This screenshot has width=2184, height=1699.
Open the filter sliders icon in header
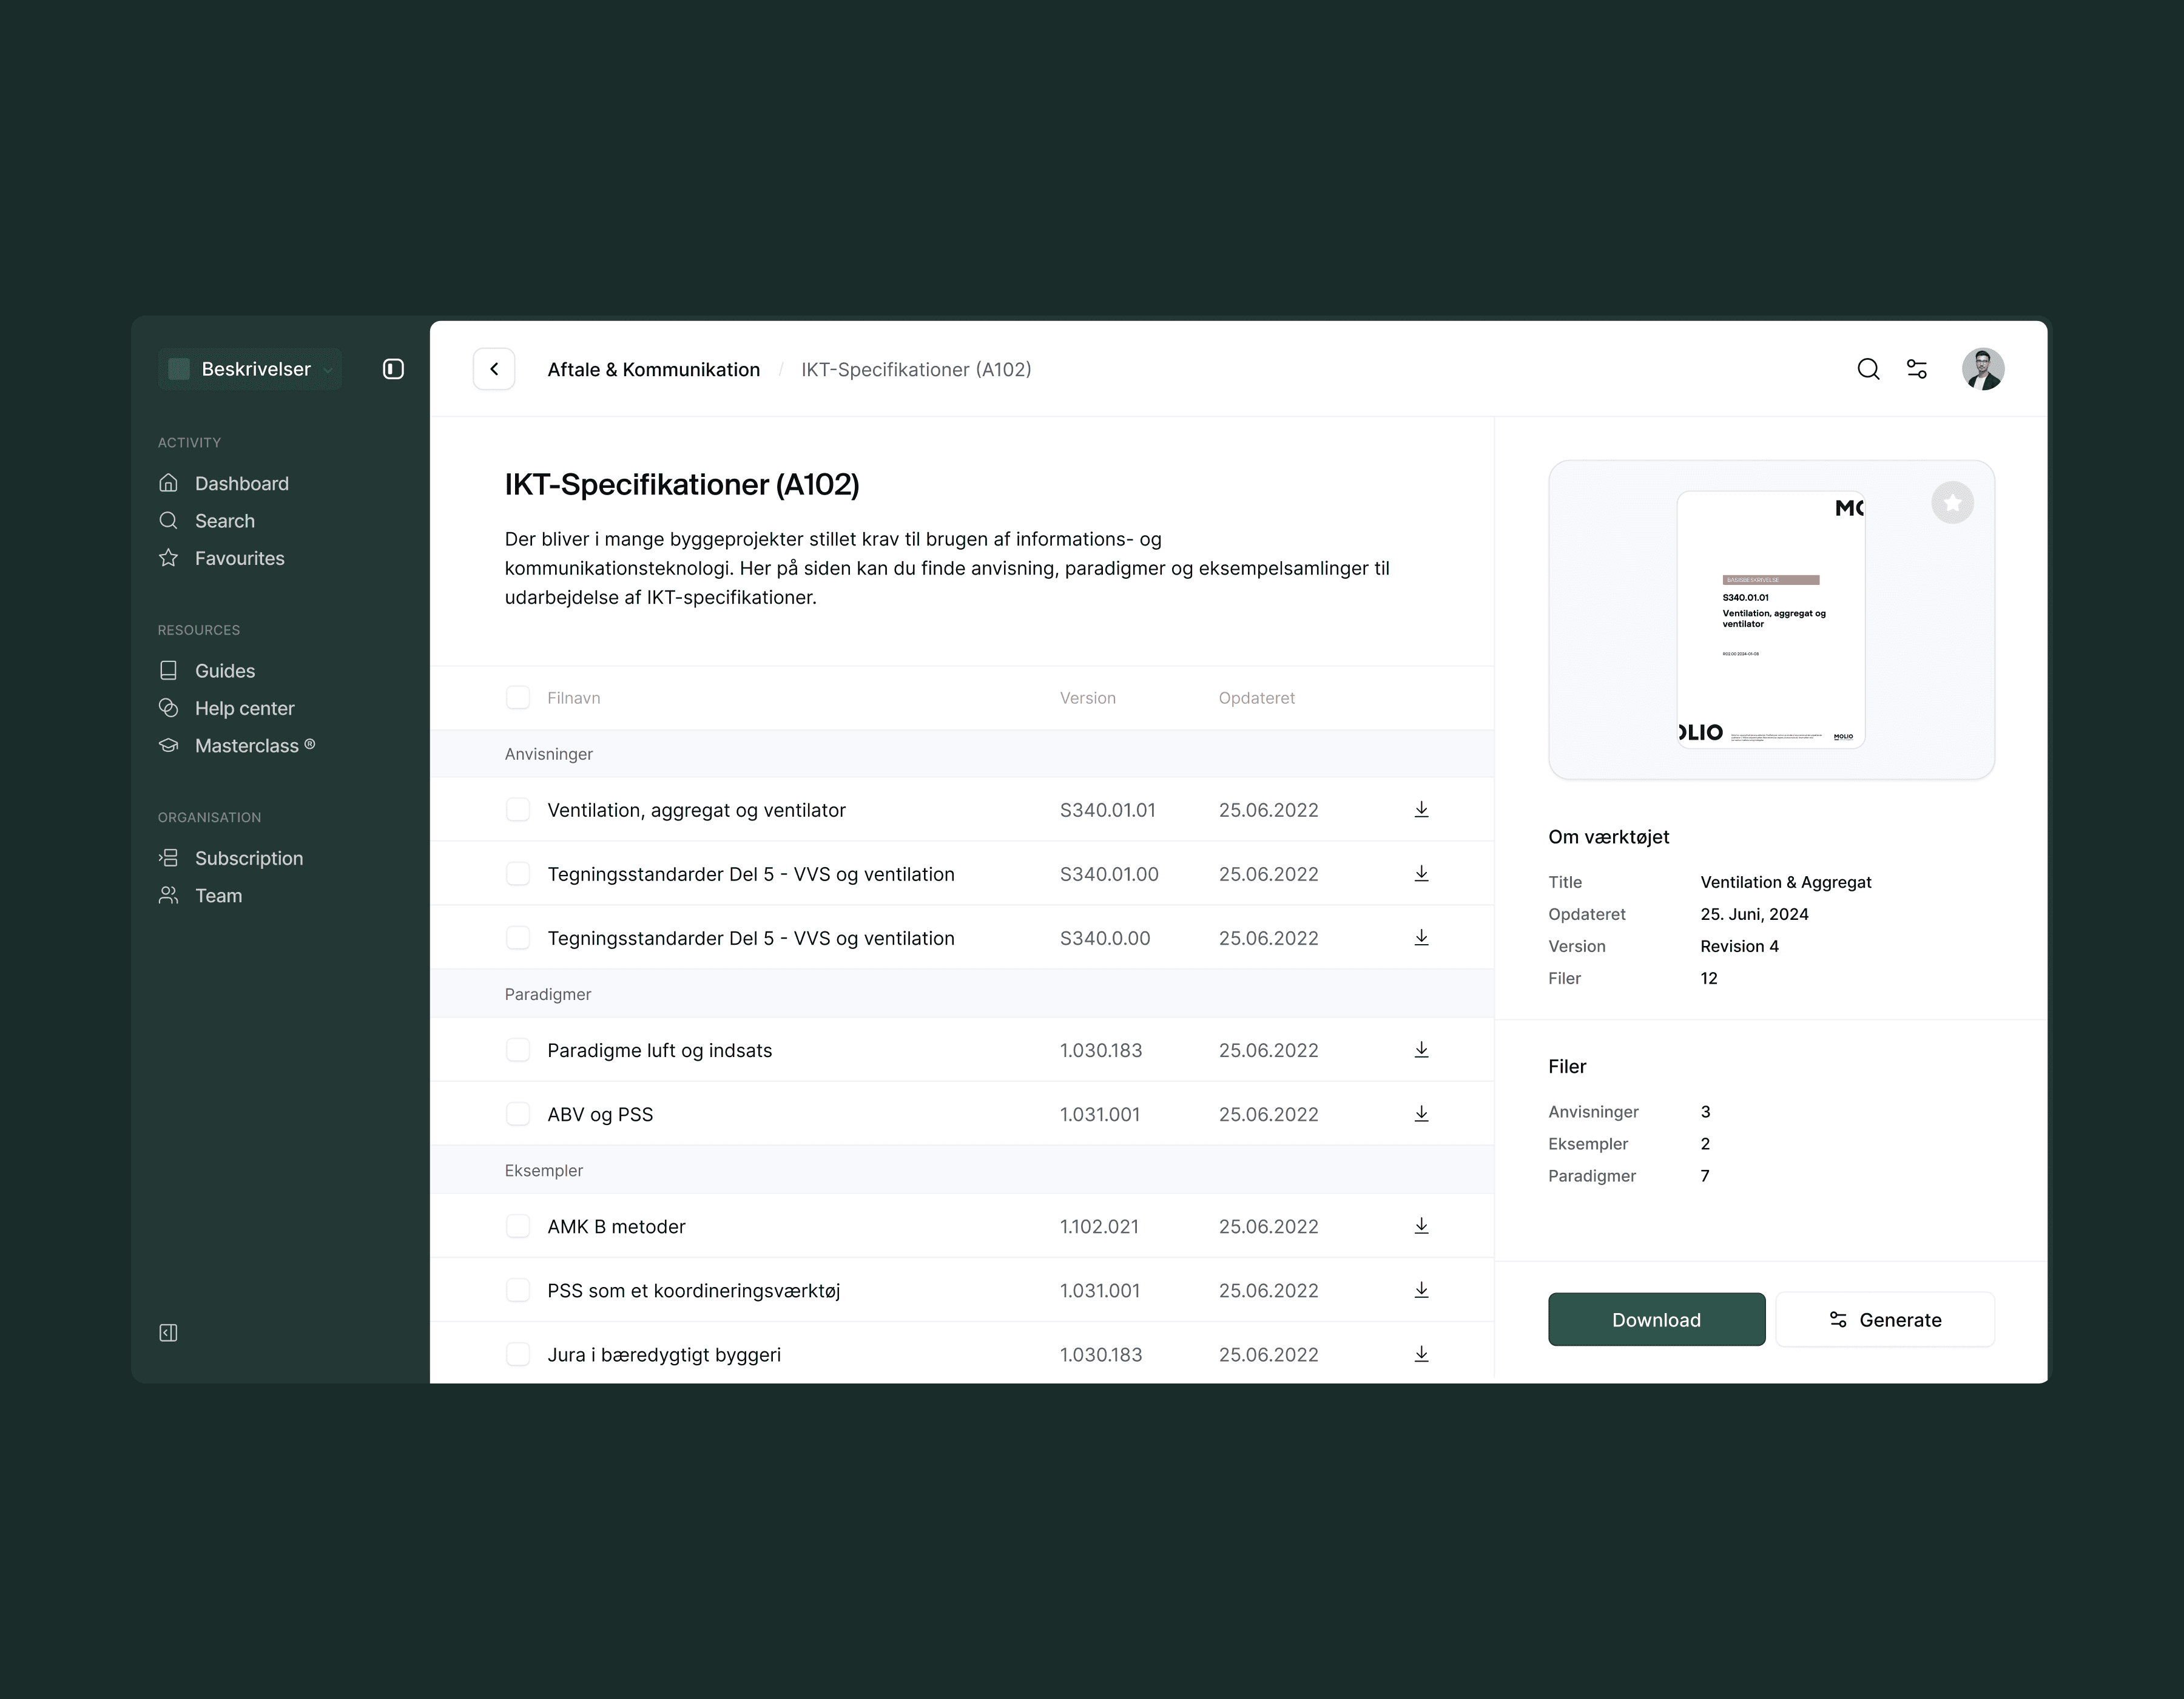pyautogui.click(x=1917, y=369)
